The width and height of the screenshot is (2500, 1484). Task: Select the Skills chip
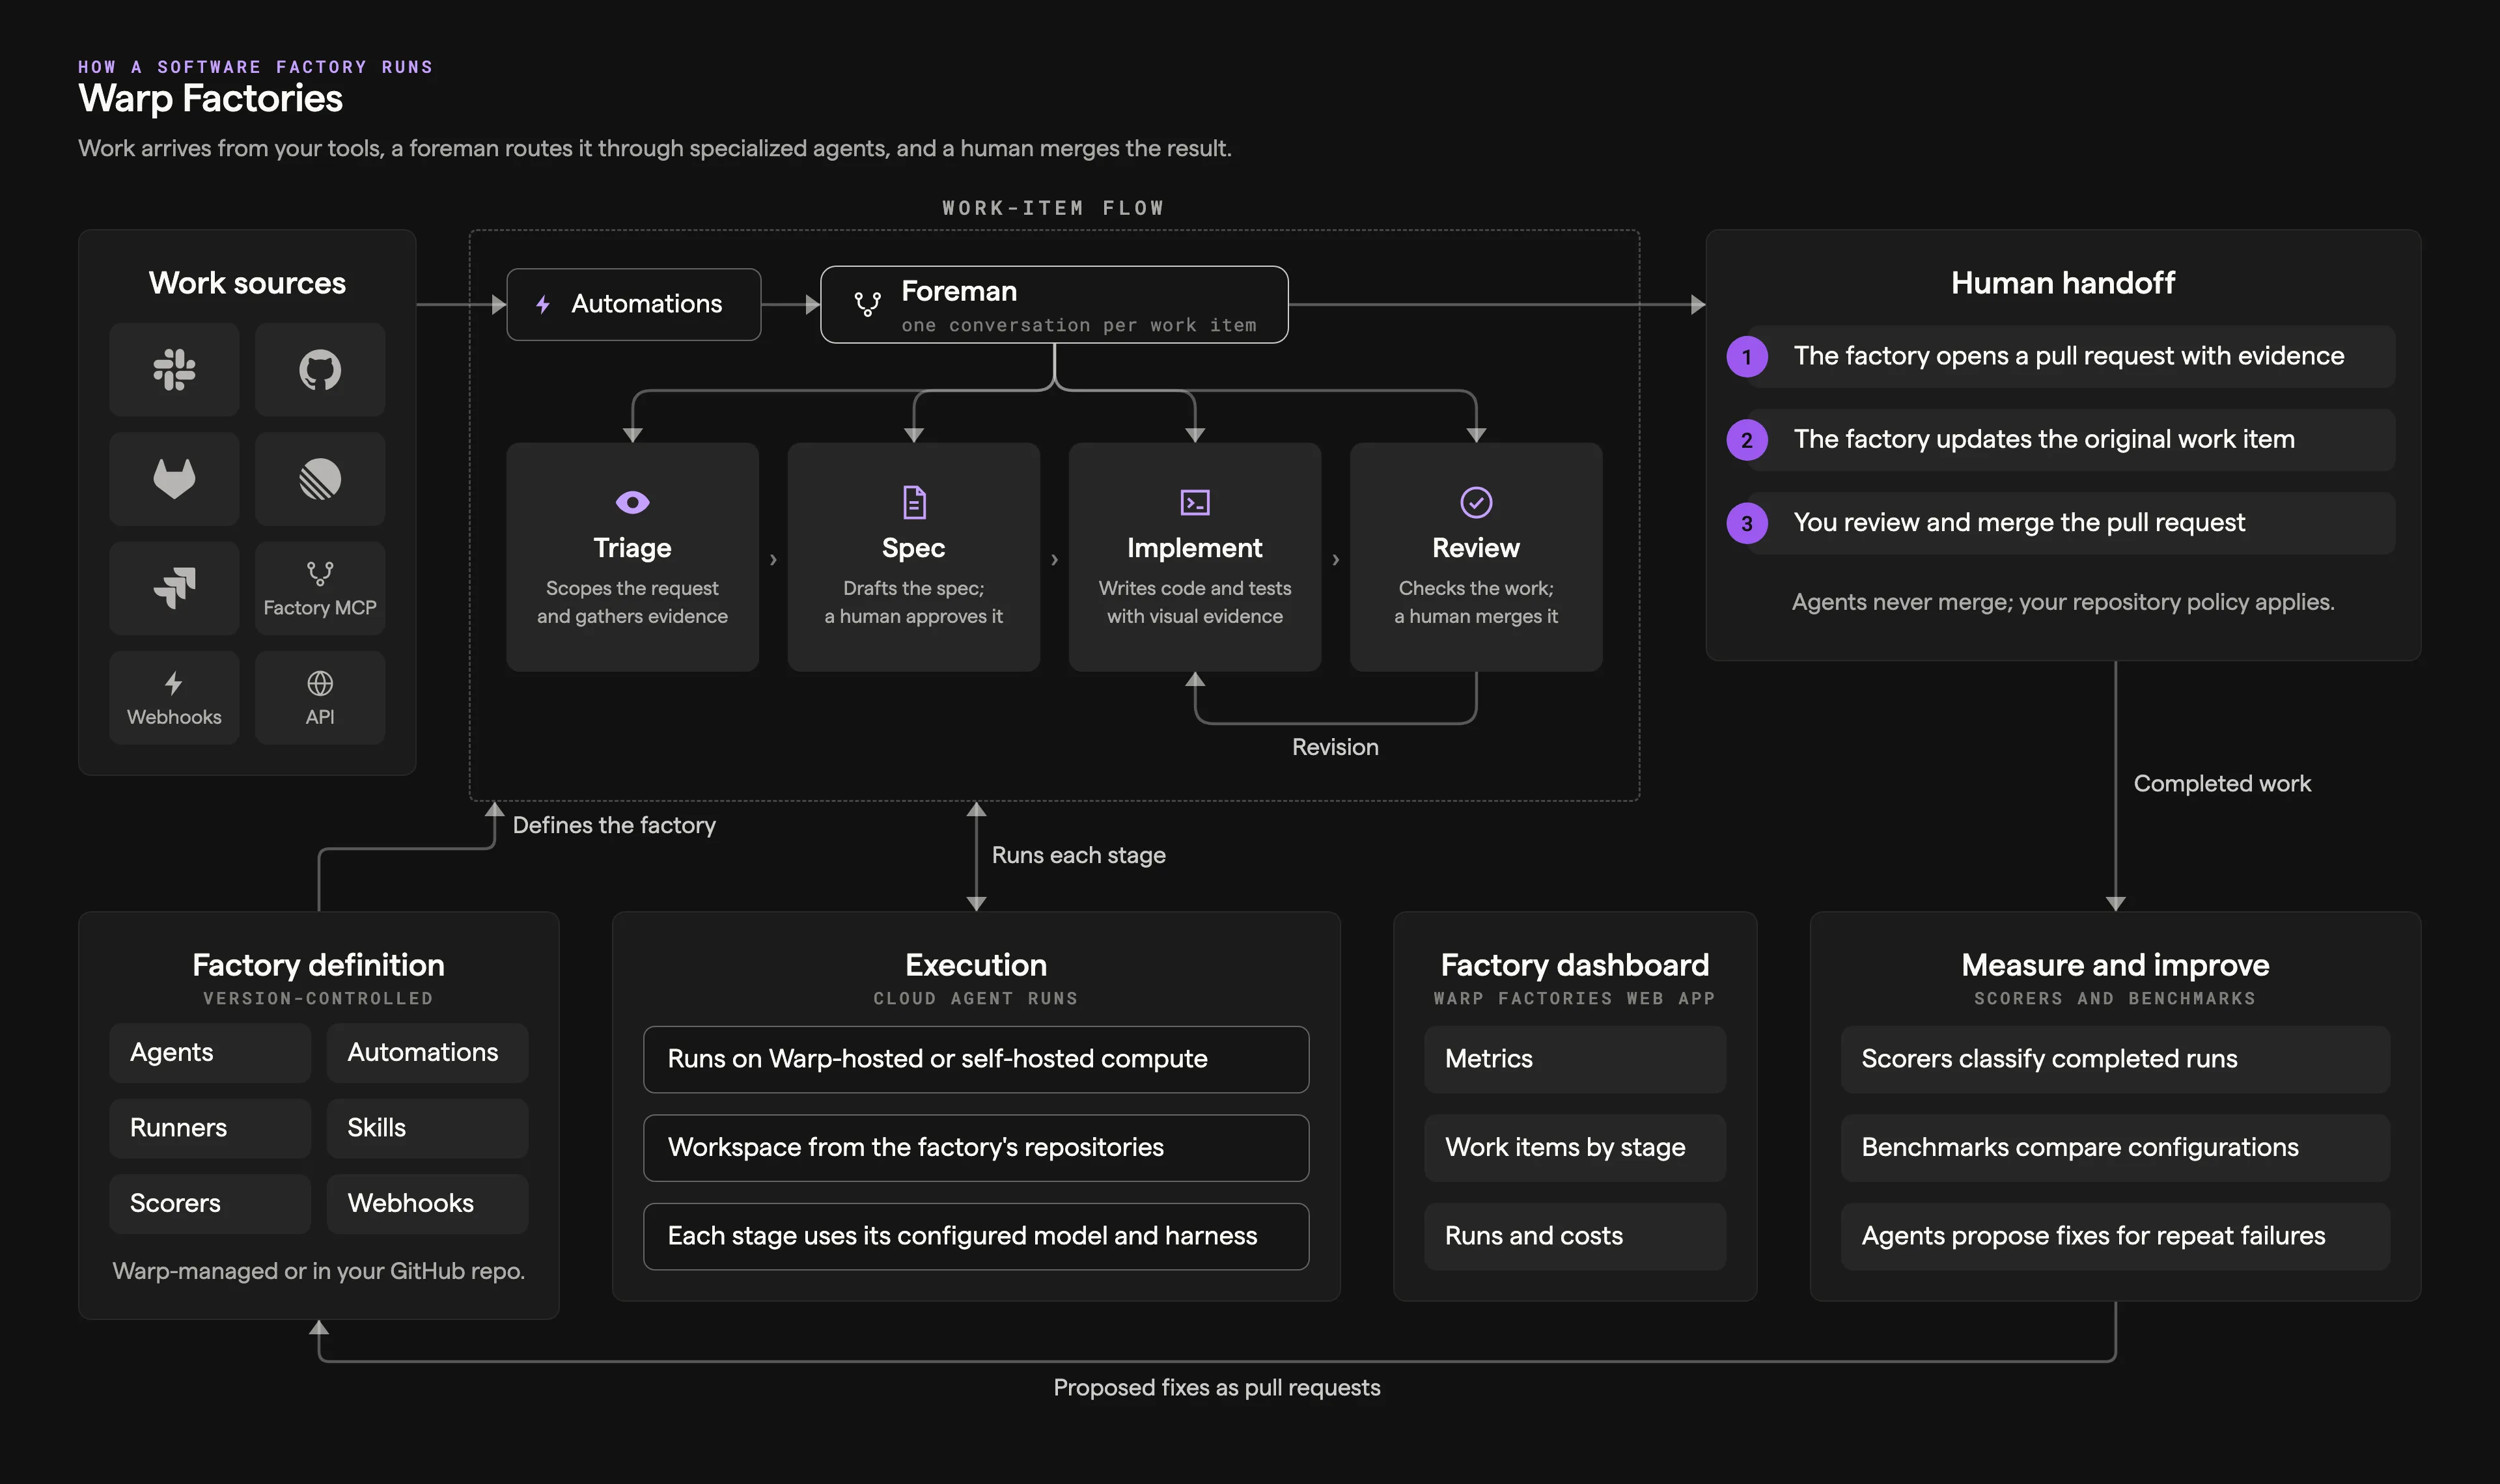click(x=427, y=1128)
